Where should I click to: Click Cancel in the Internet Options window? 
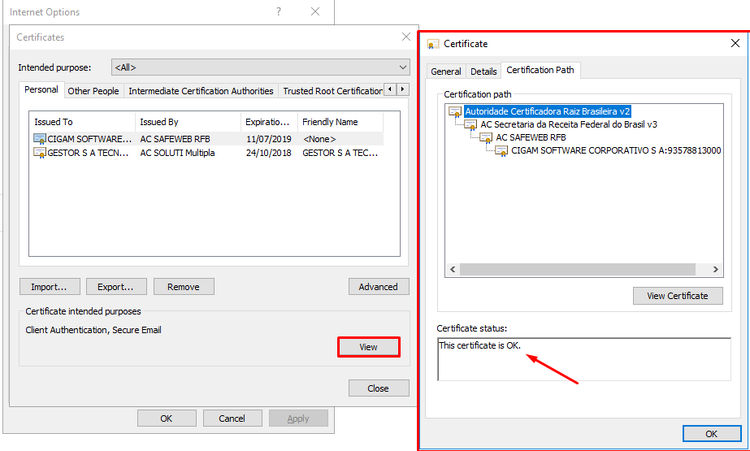tap(232, 418)
